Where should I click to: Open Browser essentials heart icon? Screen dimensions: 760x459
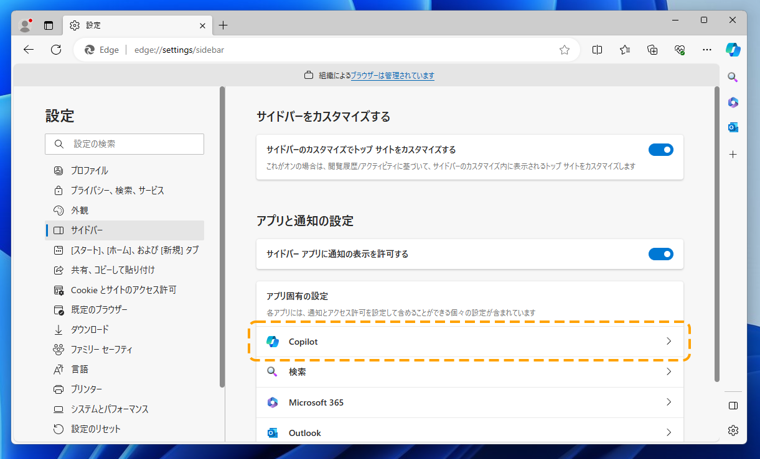680,49
